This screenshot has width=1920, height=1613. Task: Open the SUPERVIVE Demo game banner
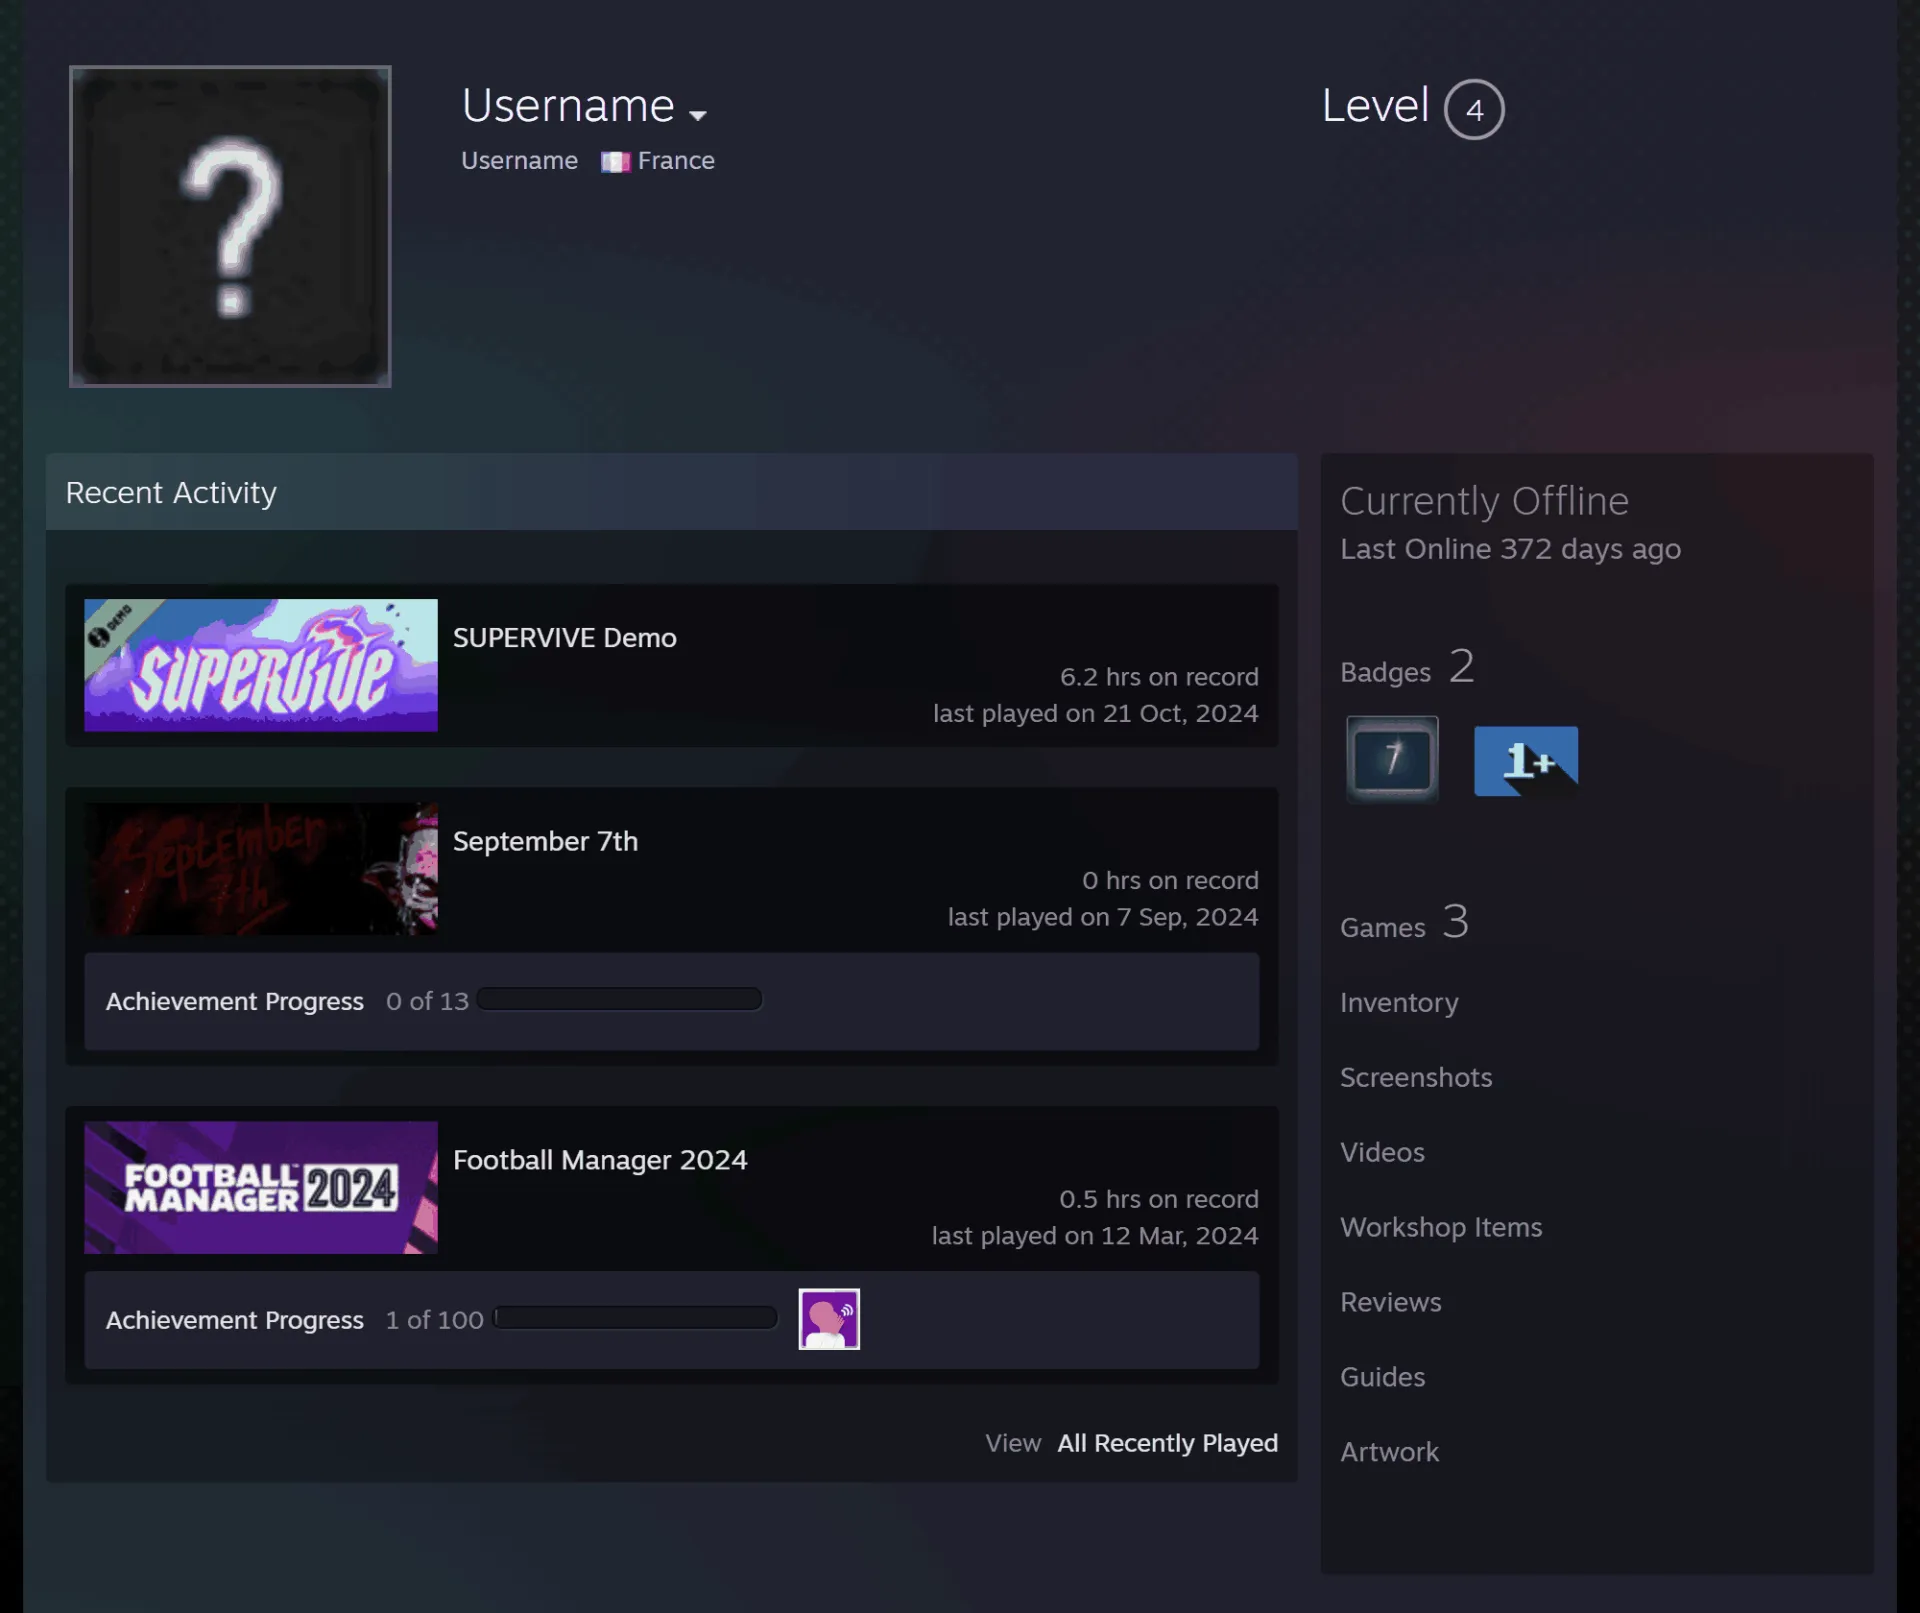click(x=261, y=665)
